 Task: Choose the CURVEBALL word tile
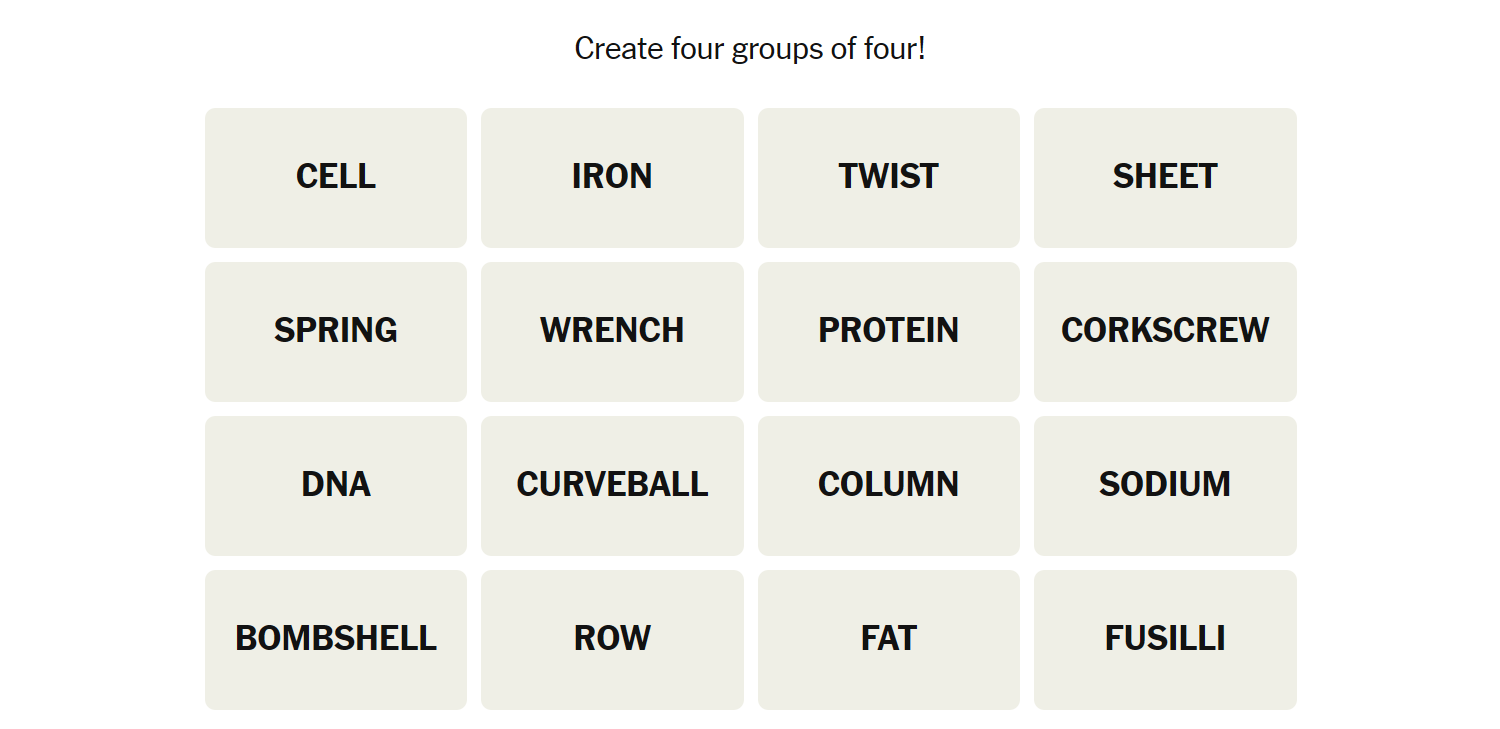click(612, 485)
